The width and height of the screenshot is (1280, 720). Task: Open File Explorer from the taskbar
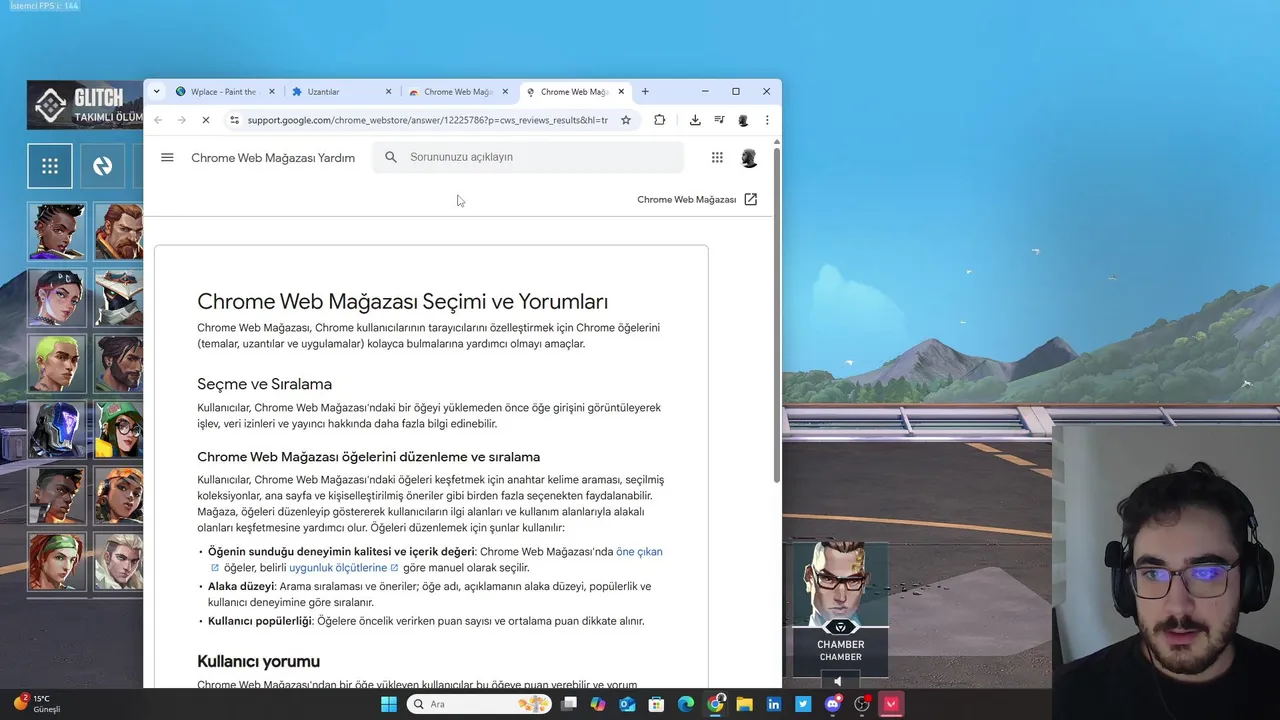744,704
